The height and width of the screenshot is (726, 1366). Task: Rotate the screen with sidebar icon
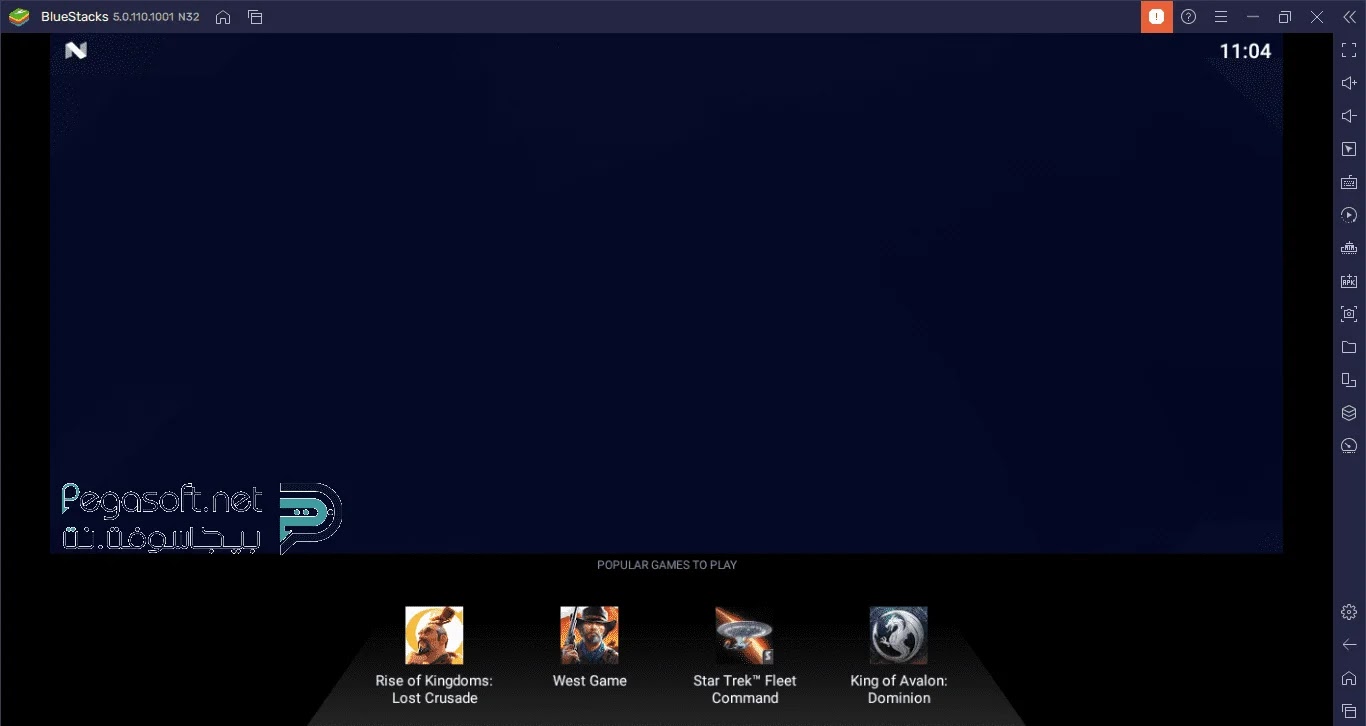pos(1349,380)
